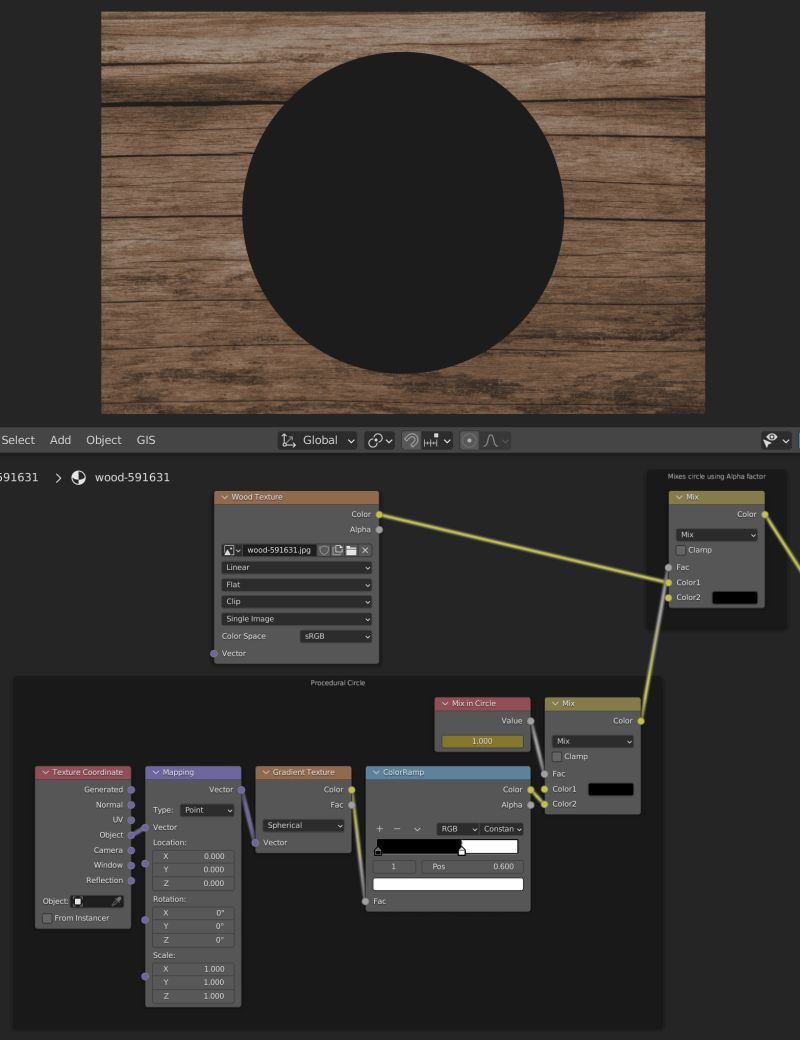Viewport: 800px width, 1040px height.
Task: Collapse the Mapping node header chevron
Action: (x=155, y=772)
